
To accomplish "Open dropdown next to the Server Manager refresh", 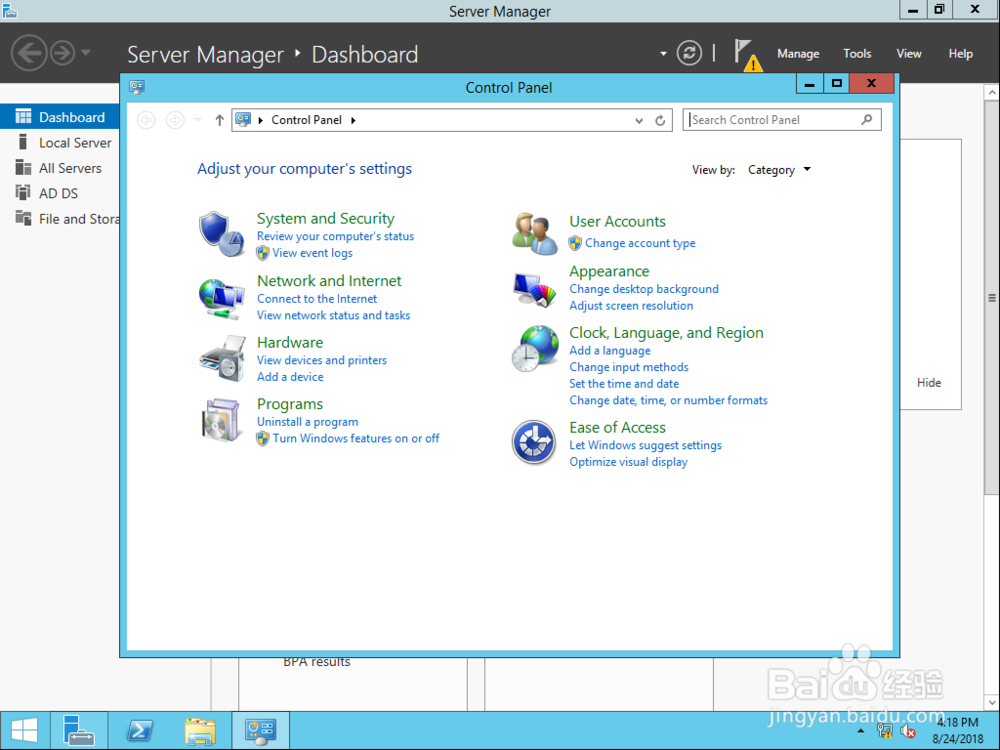I will pyautogui.click(x=663, y=54).
